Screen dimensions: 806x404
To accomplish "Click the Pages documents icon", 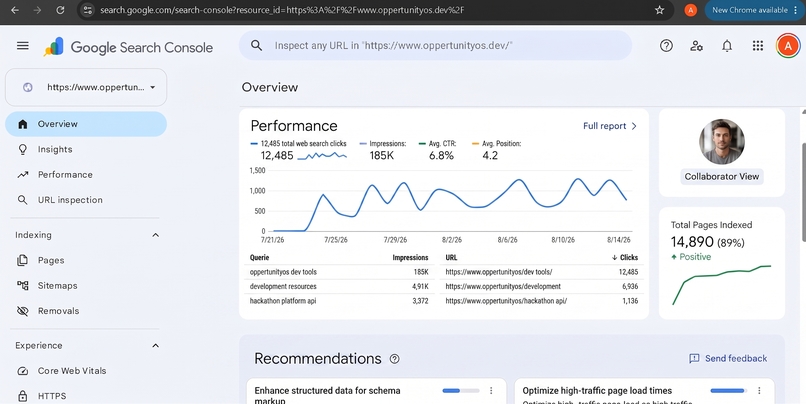I will (23, 261).
